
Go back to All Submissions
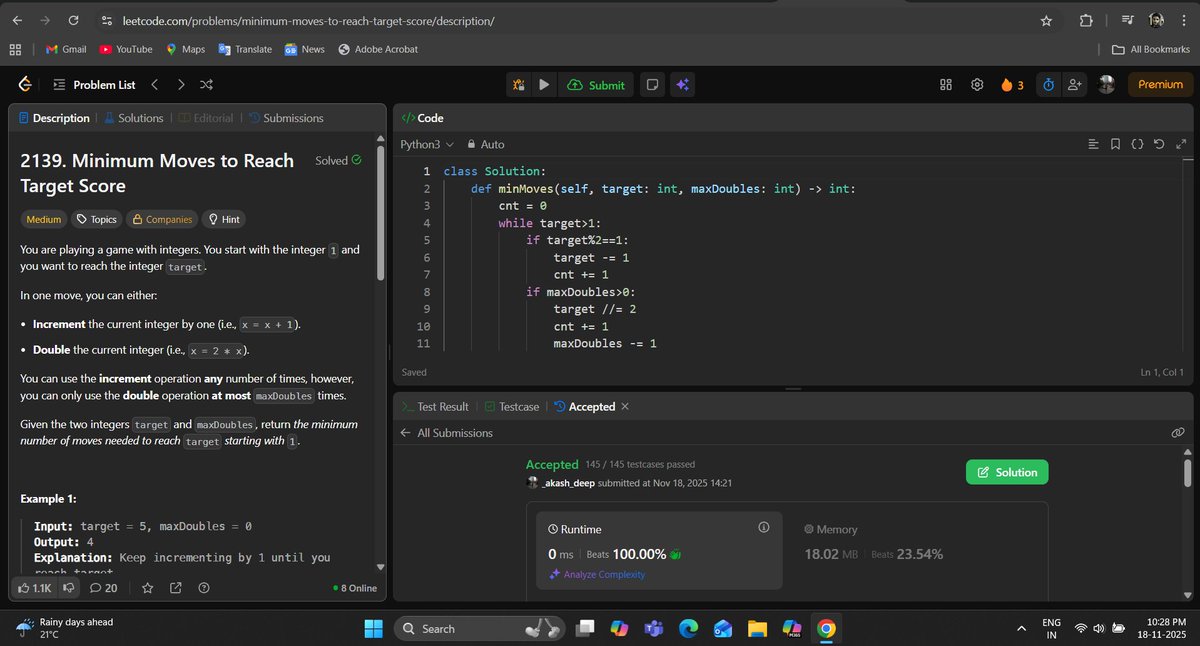point(446,433)
